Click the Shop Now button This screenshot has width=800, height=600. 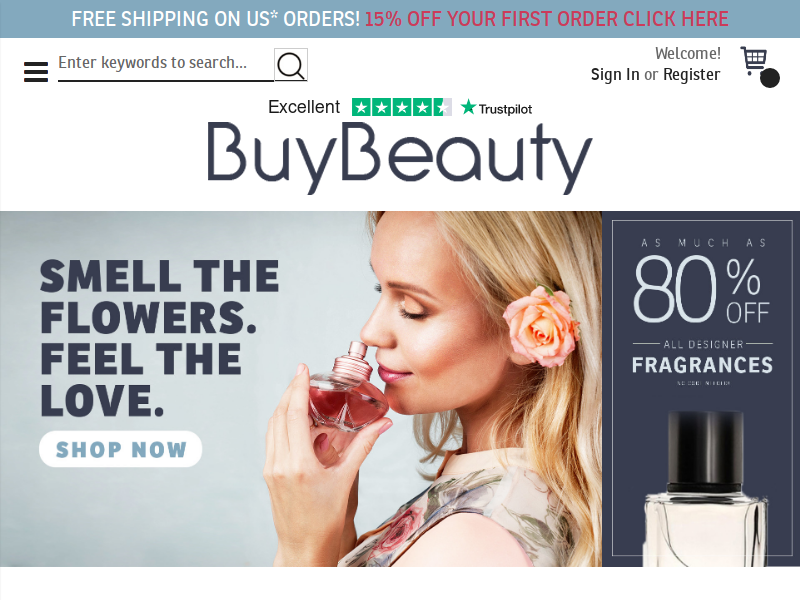(x=120, y=449)
